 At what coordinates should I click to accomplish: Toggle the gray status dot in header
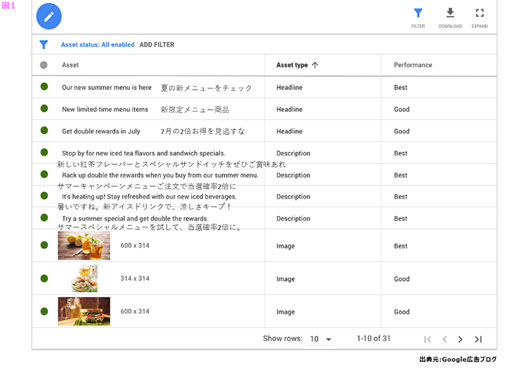click(x=44, y=65)
